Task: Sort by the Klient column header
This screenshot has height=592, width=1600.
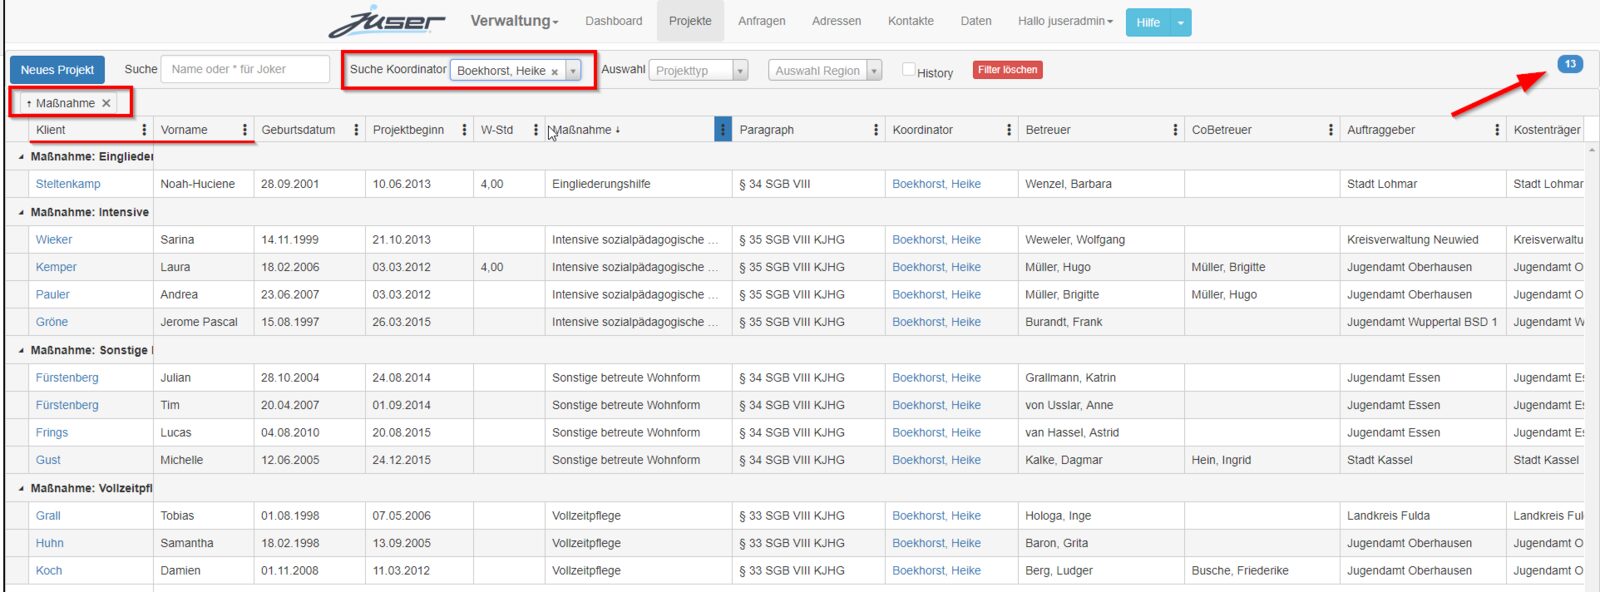Action: pyautogui.click(x=51, y=130)
